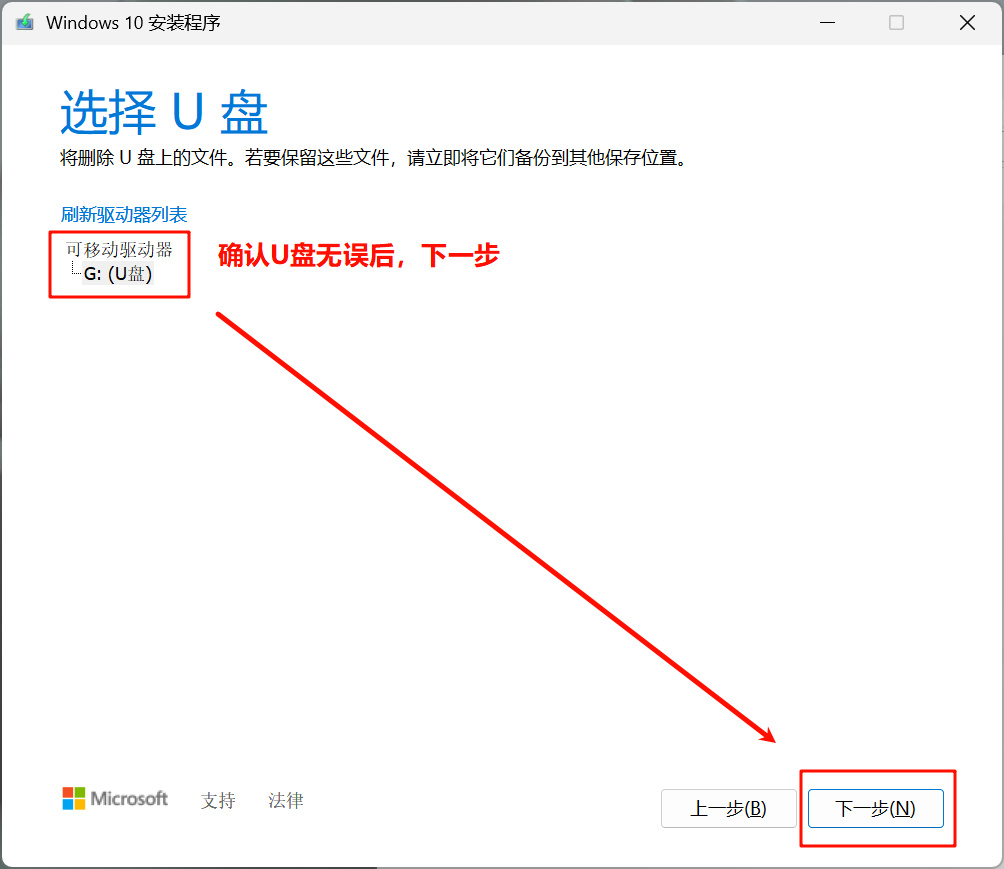
Task: Refresh drive list via 刷新驱动器列表 link
Action: pyautogui.click(x=124, y=215)
